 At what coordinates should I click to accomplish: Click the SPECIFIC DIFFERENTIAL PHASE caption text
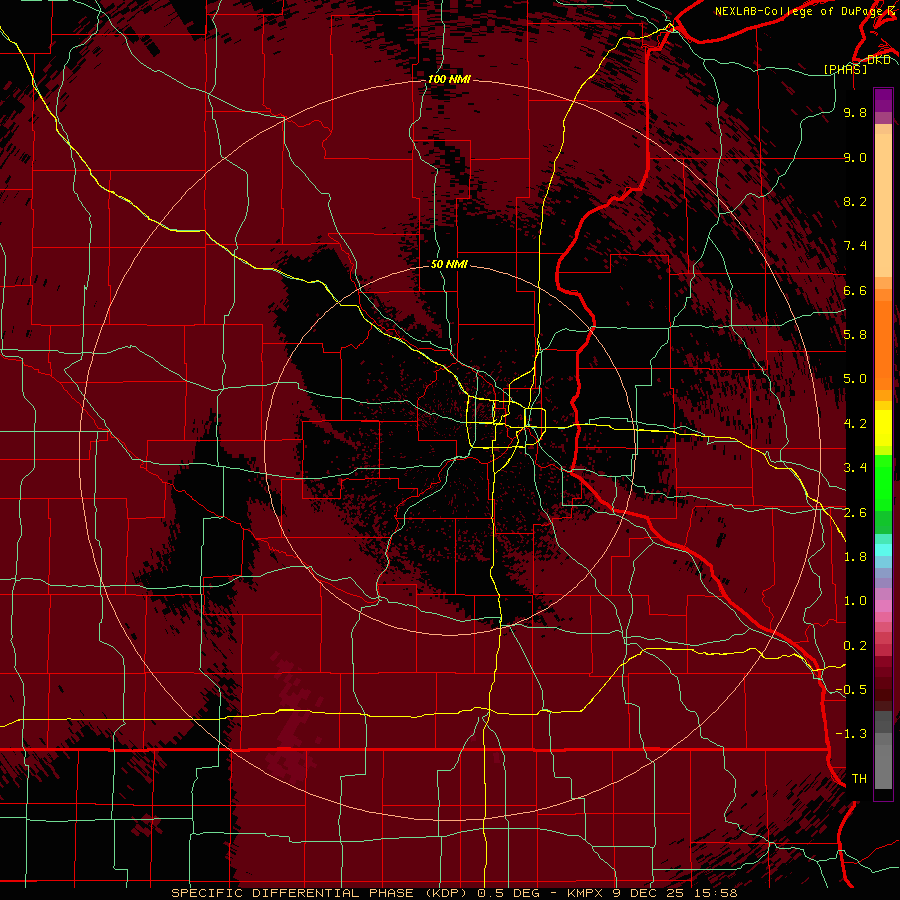point(292,893)
